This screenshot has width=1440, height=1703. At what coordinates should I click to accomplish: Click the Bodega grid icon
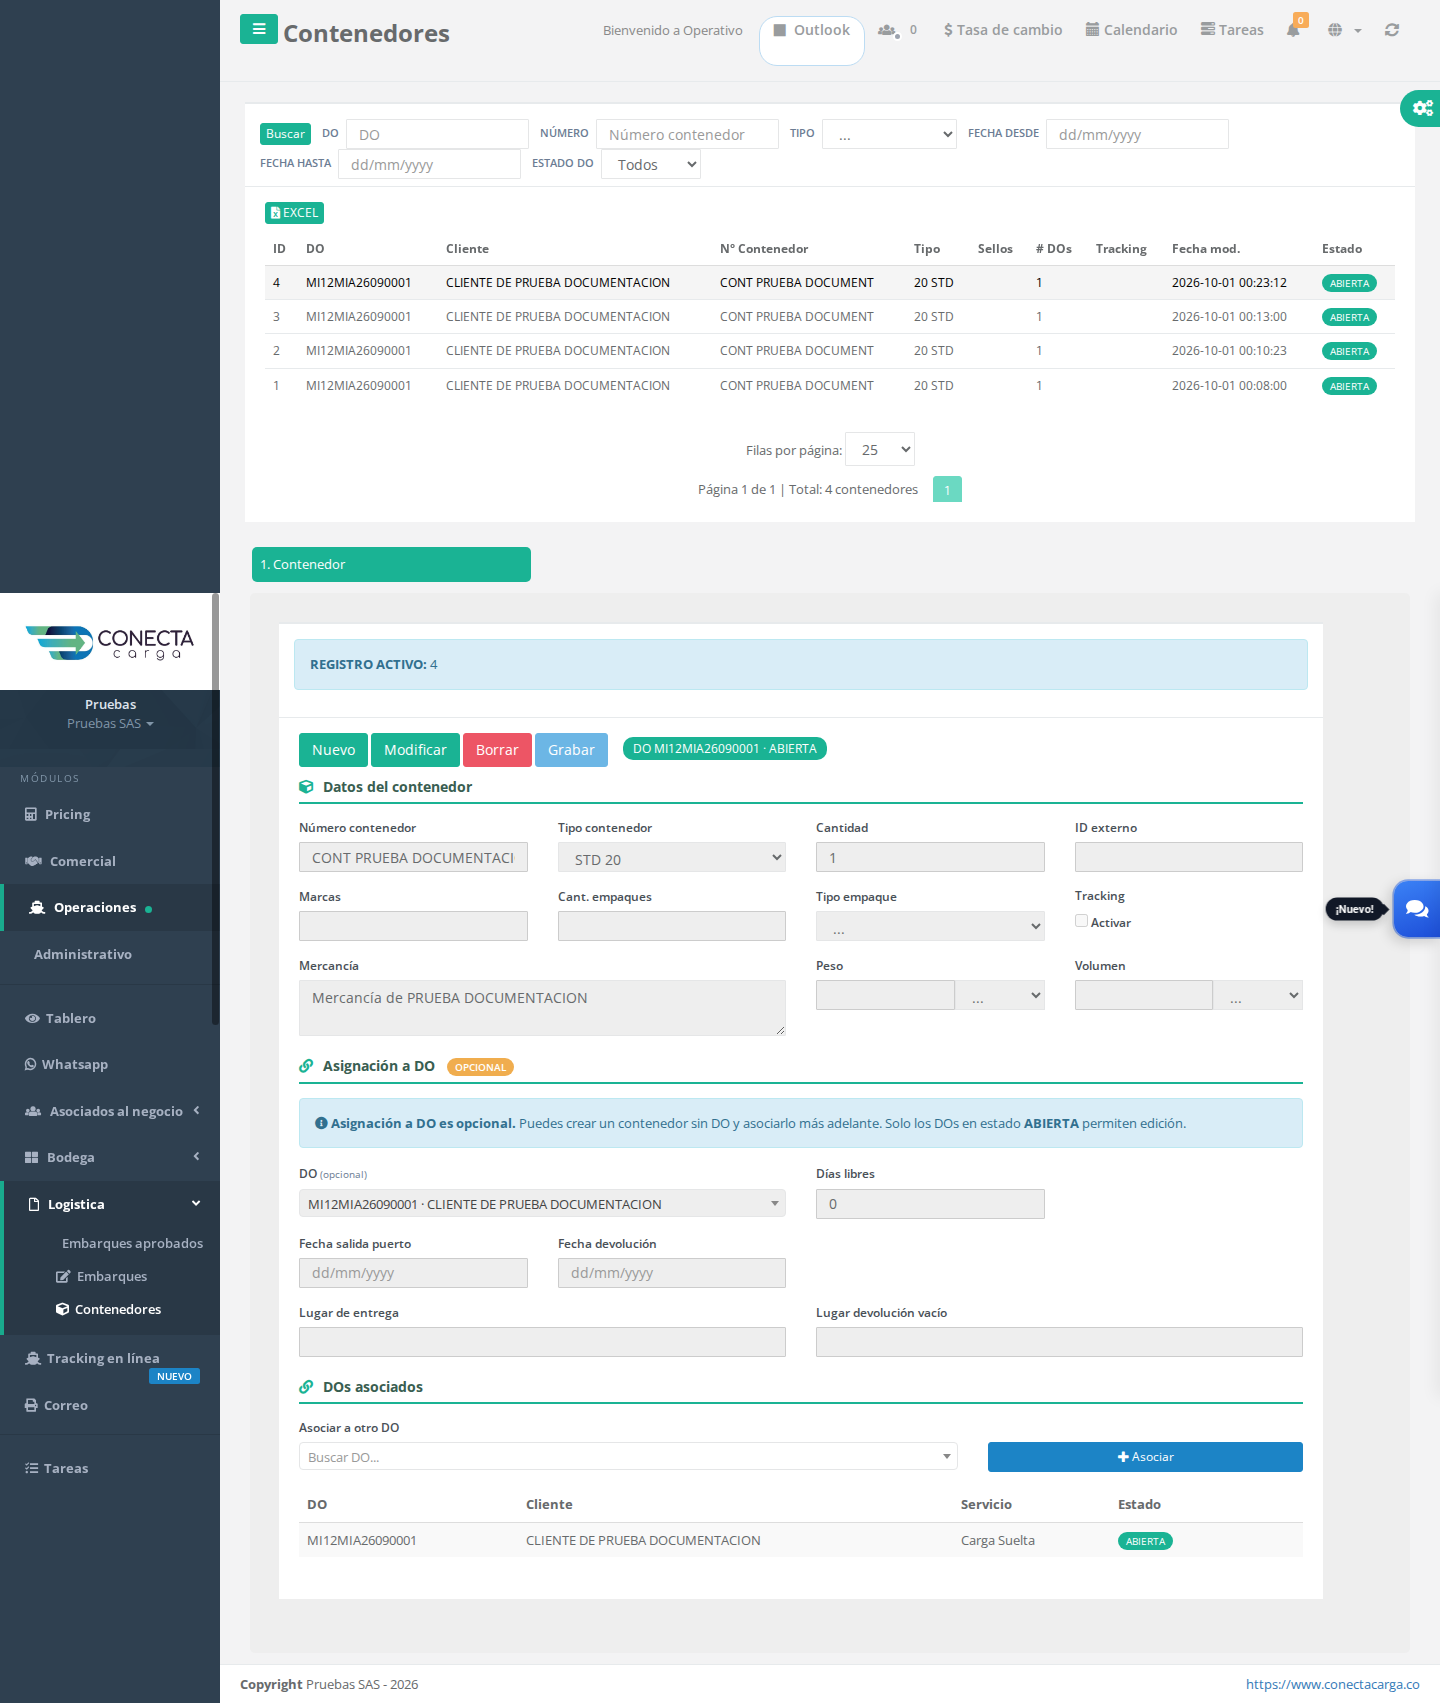pos(31,1157)
